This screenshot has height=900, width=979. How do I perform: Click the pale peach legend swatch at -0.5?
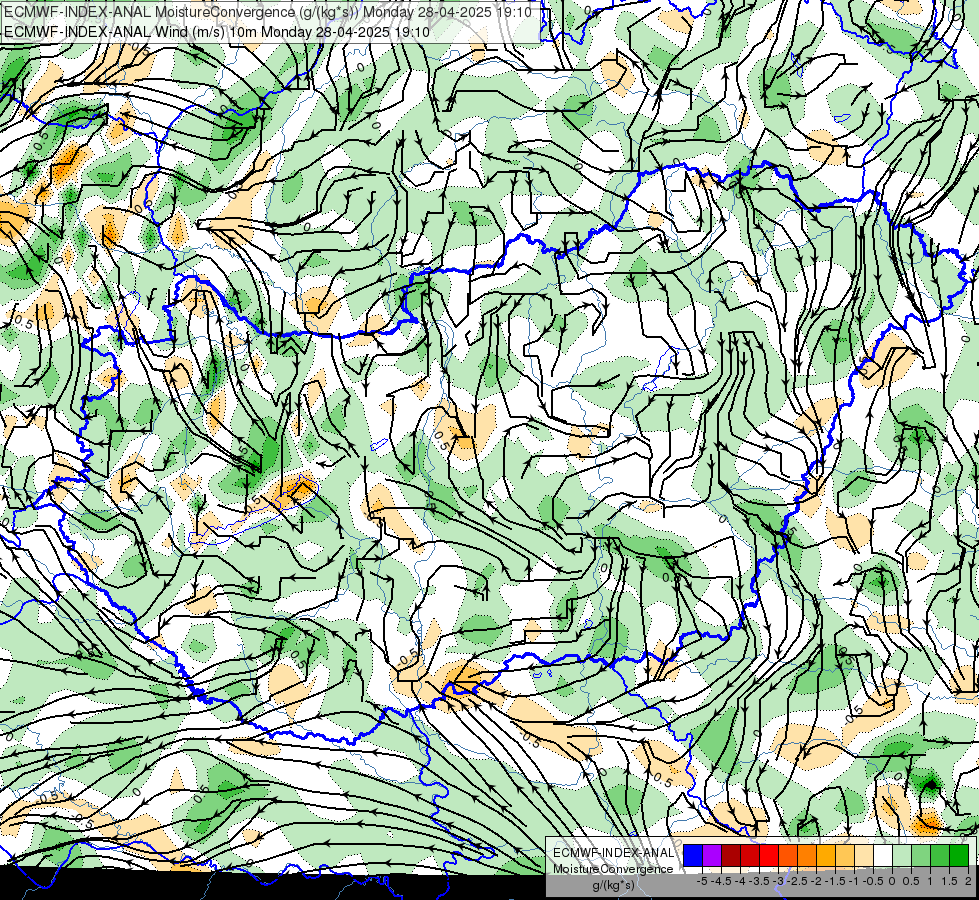[x=865, y=856]
